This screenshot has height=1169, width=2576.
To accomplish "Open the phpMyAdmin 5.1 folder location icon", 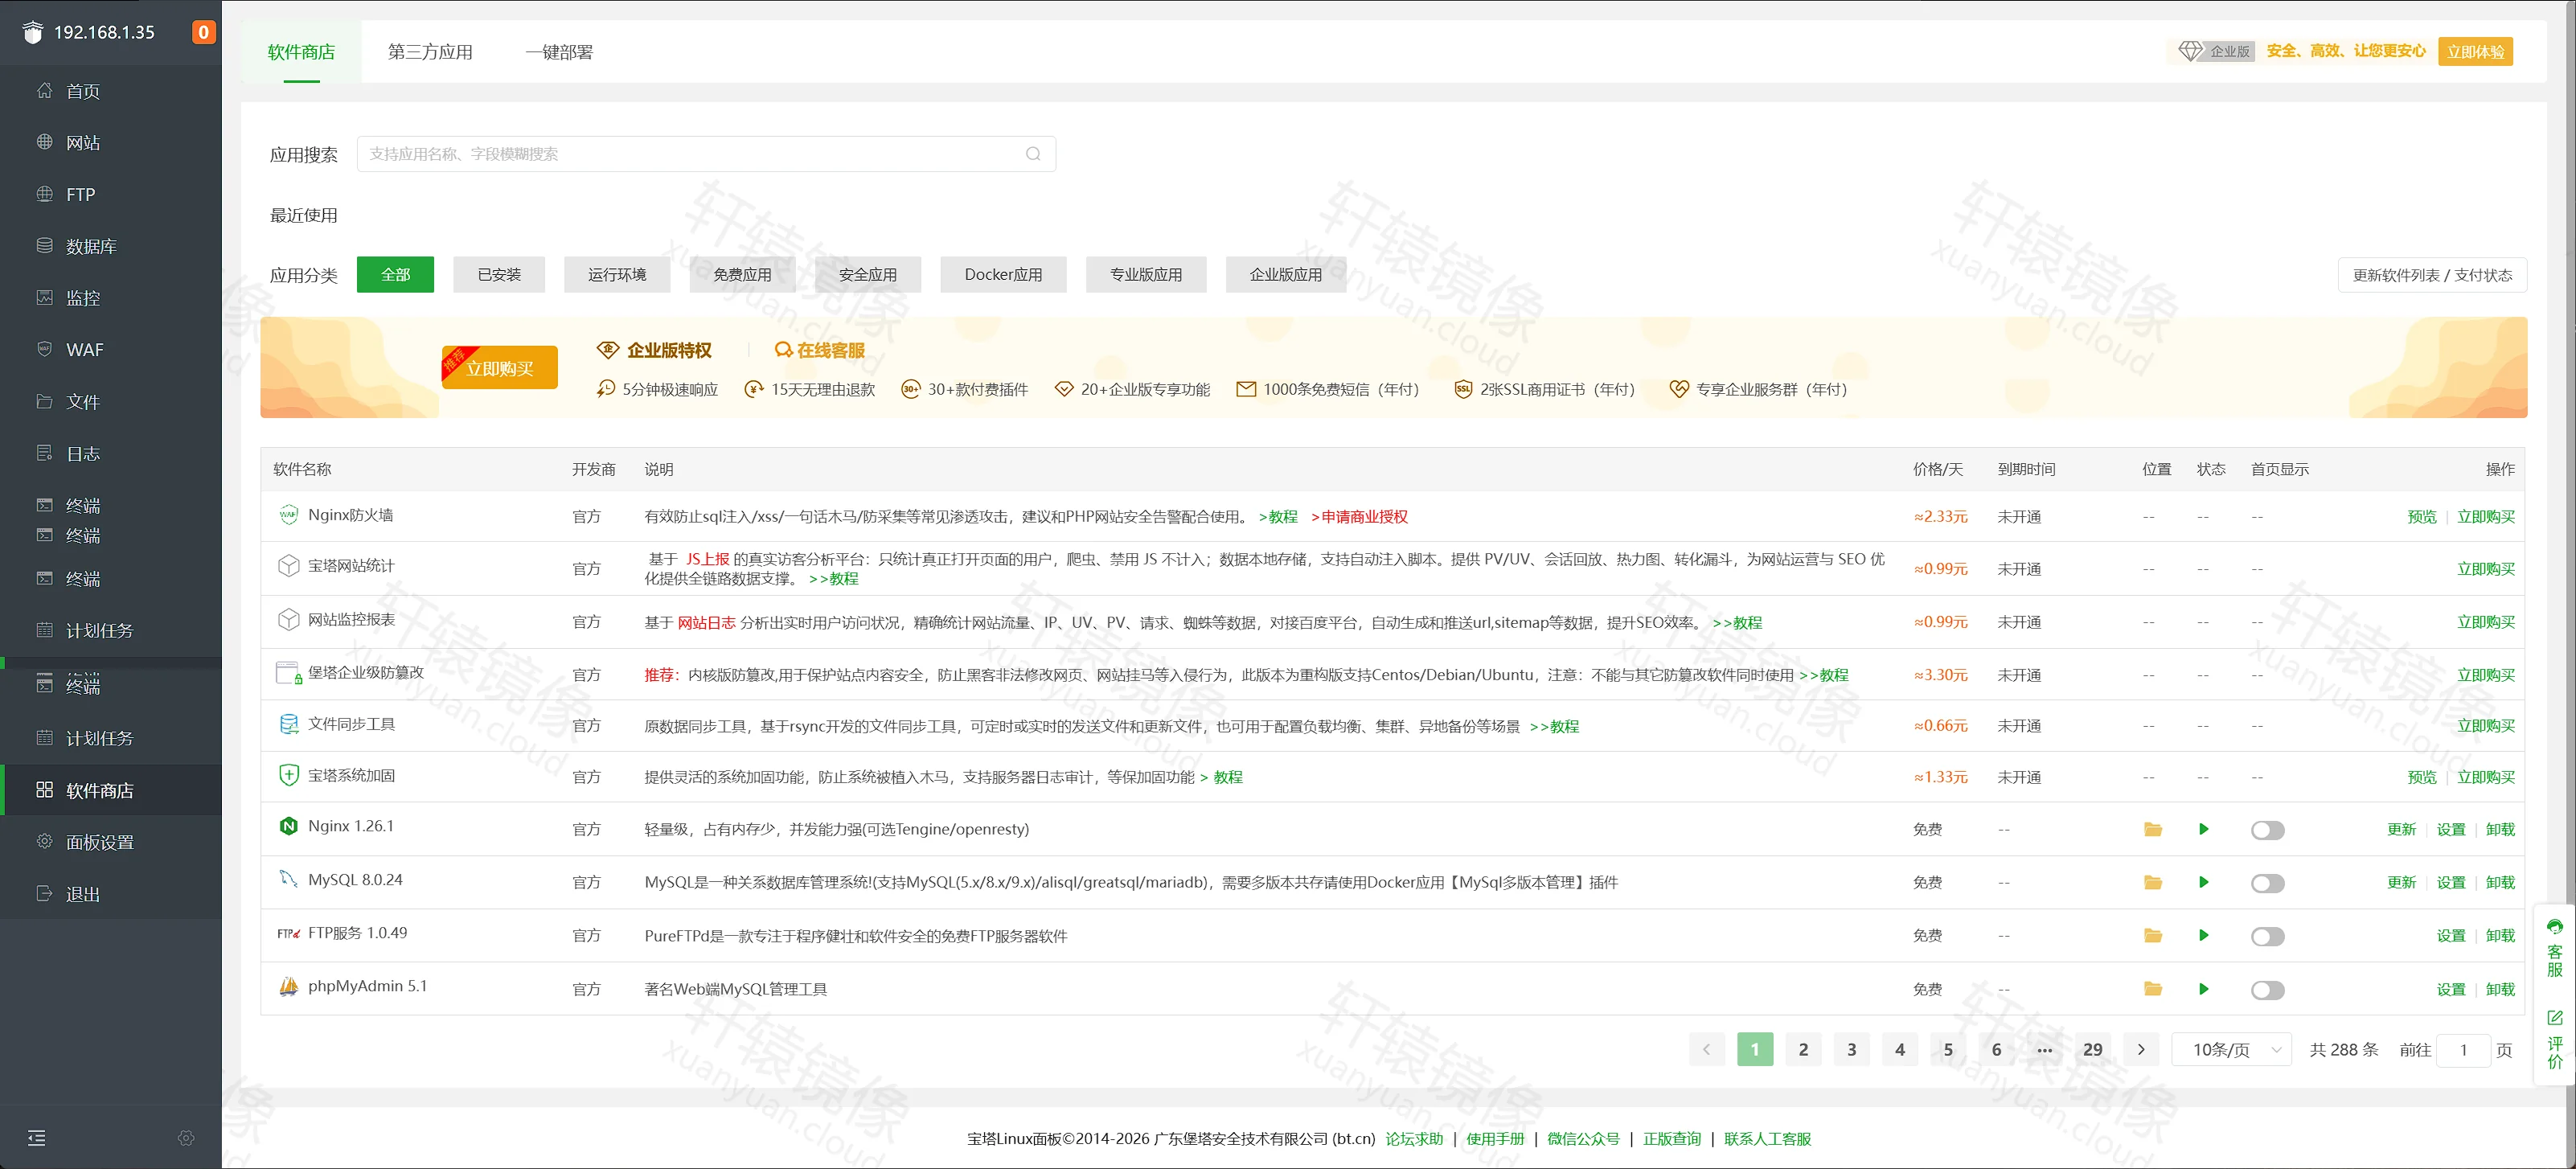I will [x=2153, y=989].
